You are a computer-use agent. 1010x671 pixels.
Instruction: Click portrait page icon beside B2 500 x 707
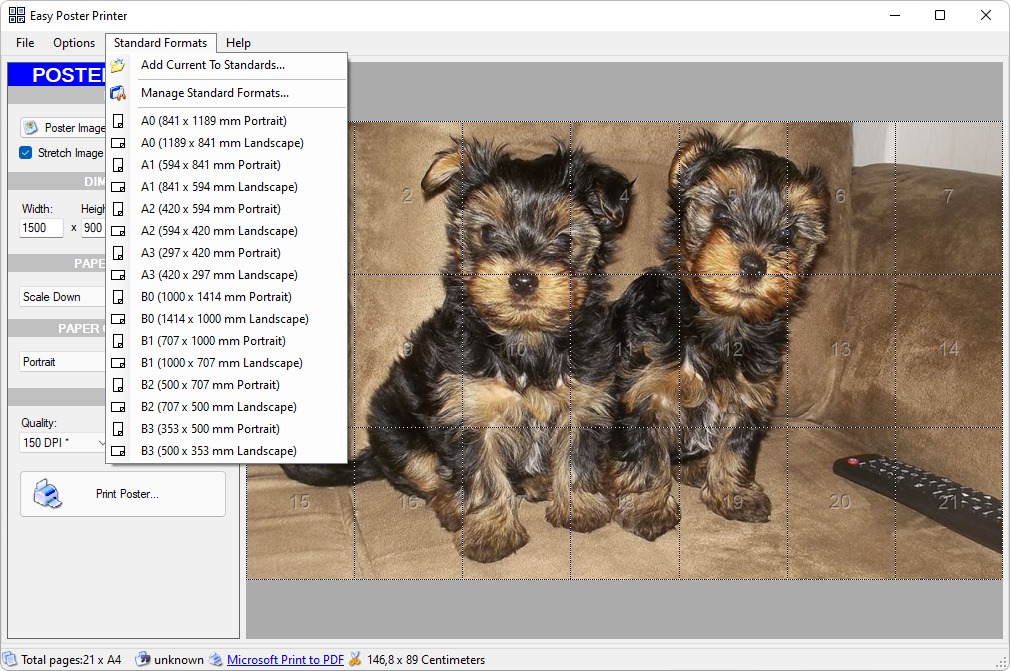pyautogui.click(x=118, y=385)
